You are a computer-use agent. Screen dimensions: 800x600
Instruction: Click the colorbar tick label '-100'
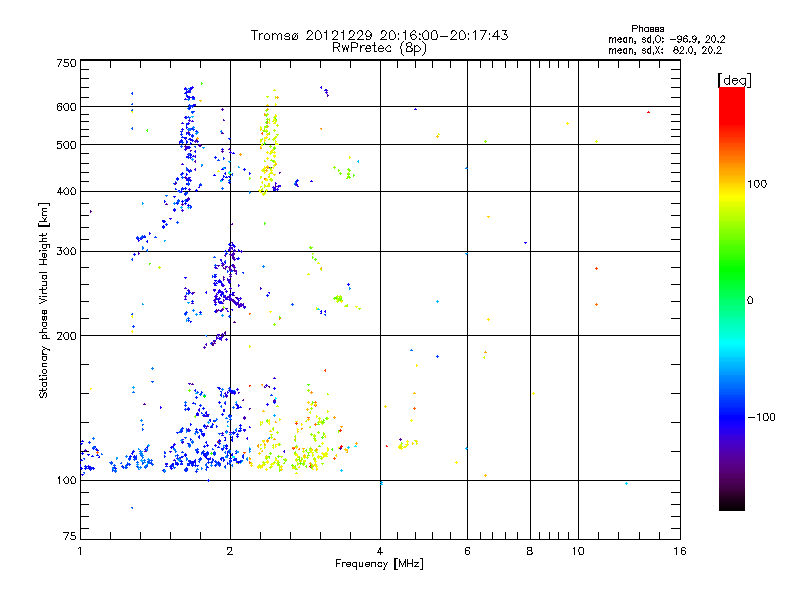(762, 417)
